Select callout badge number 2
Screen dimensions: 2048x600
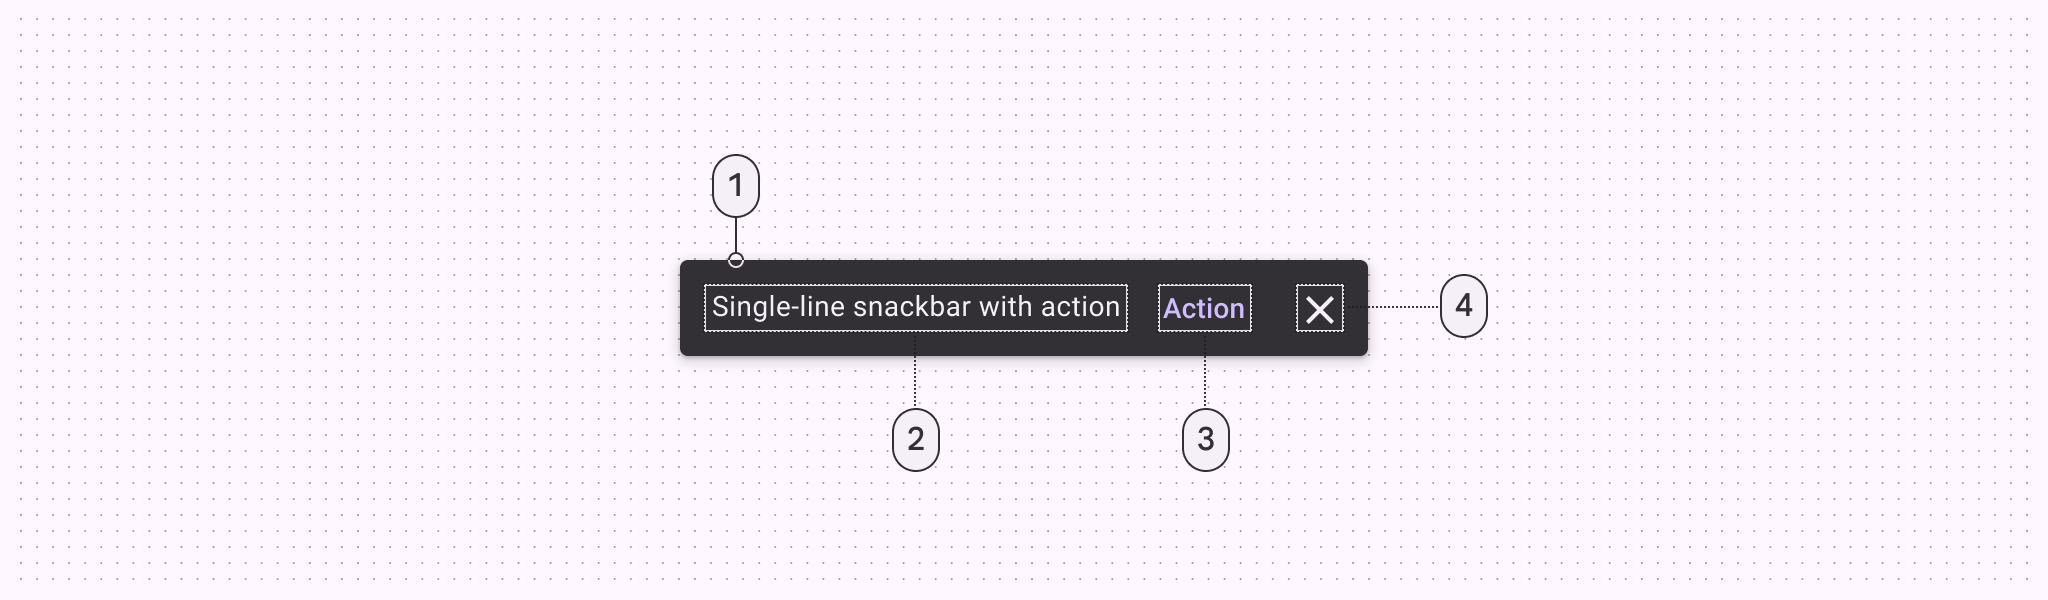tap(916, 439)
